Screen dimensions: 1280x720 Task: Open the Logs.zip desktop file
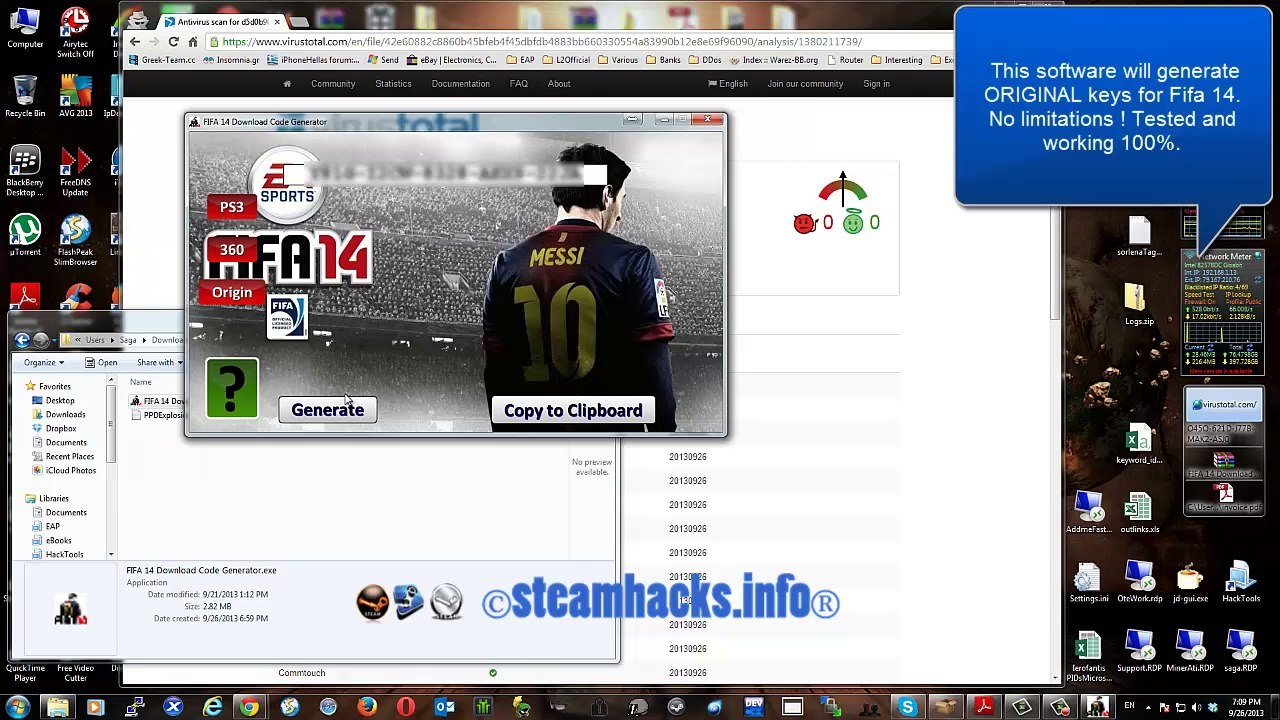[1138, 304]
